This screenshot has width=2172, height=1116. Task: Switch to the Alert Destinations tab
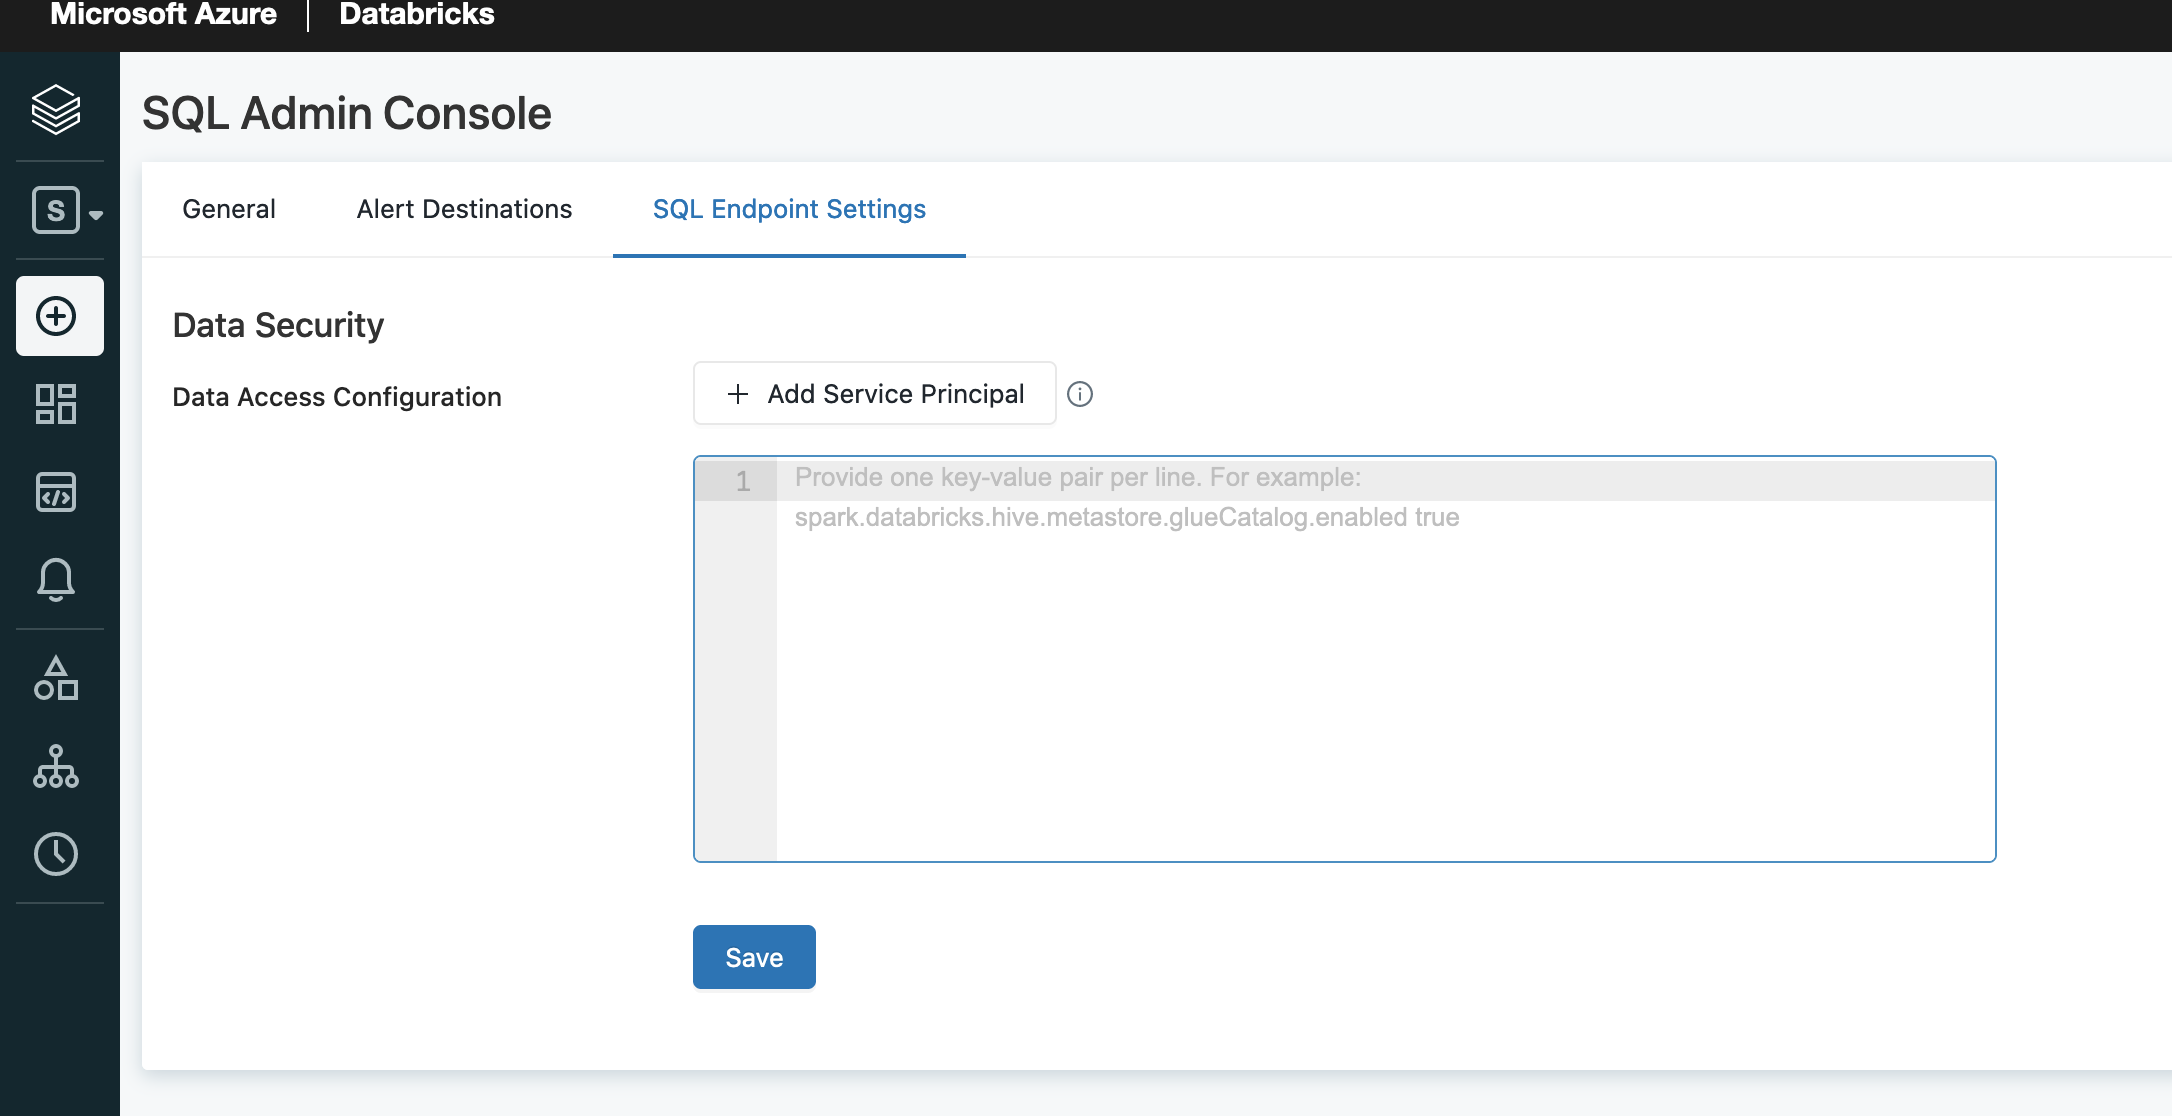pyautogui.click(x=464, y=209)
